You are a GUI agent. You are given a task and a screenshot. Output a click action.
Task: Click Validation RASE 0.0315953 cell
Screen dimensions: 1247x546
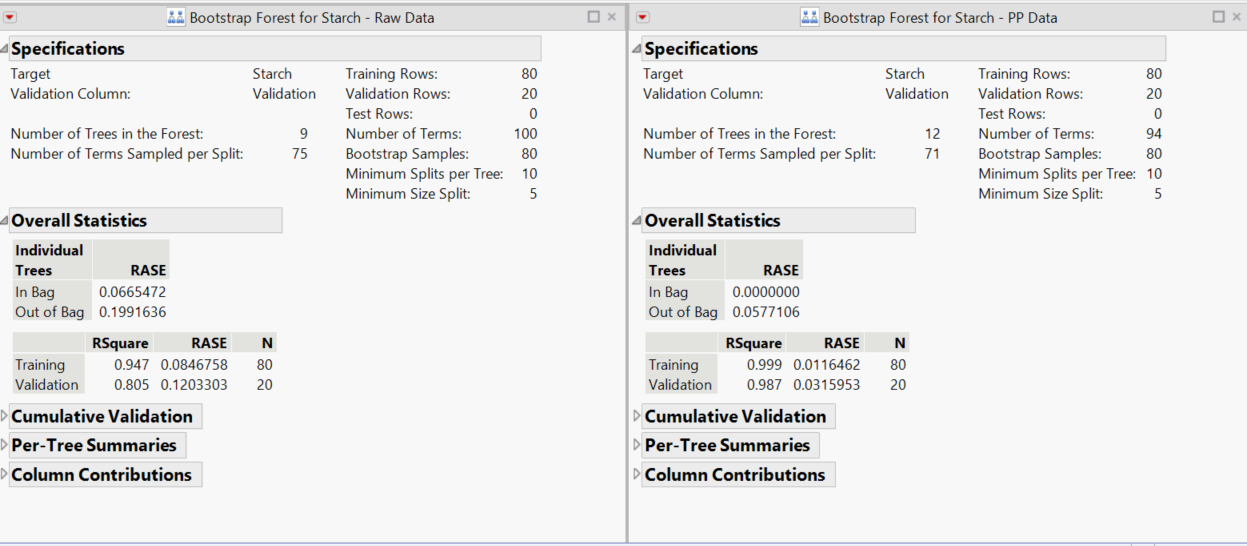tap(827, 384)
